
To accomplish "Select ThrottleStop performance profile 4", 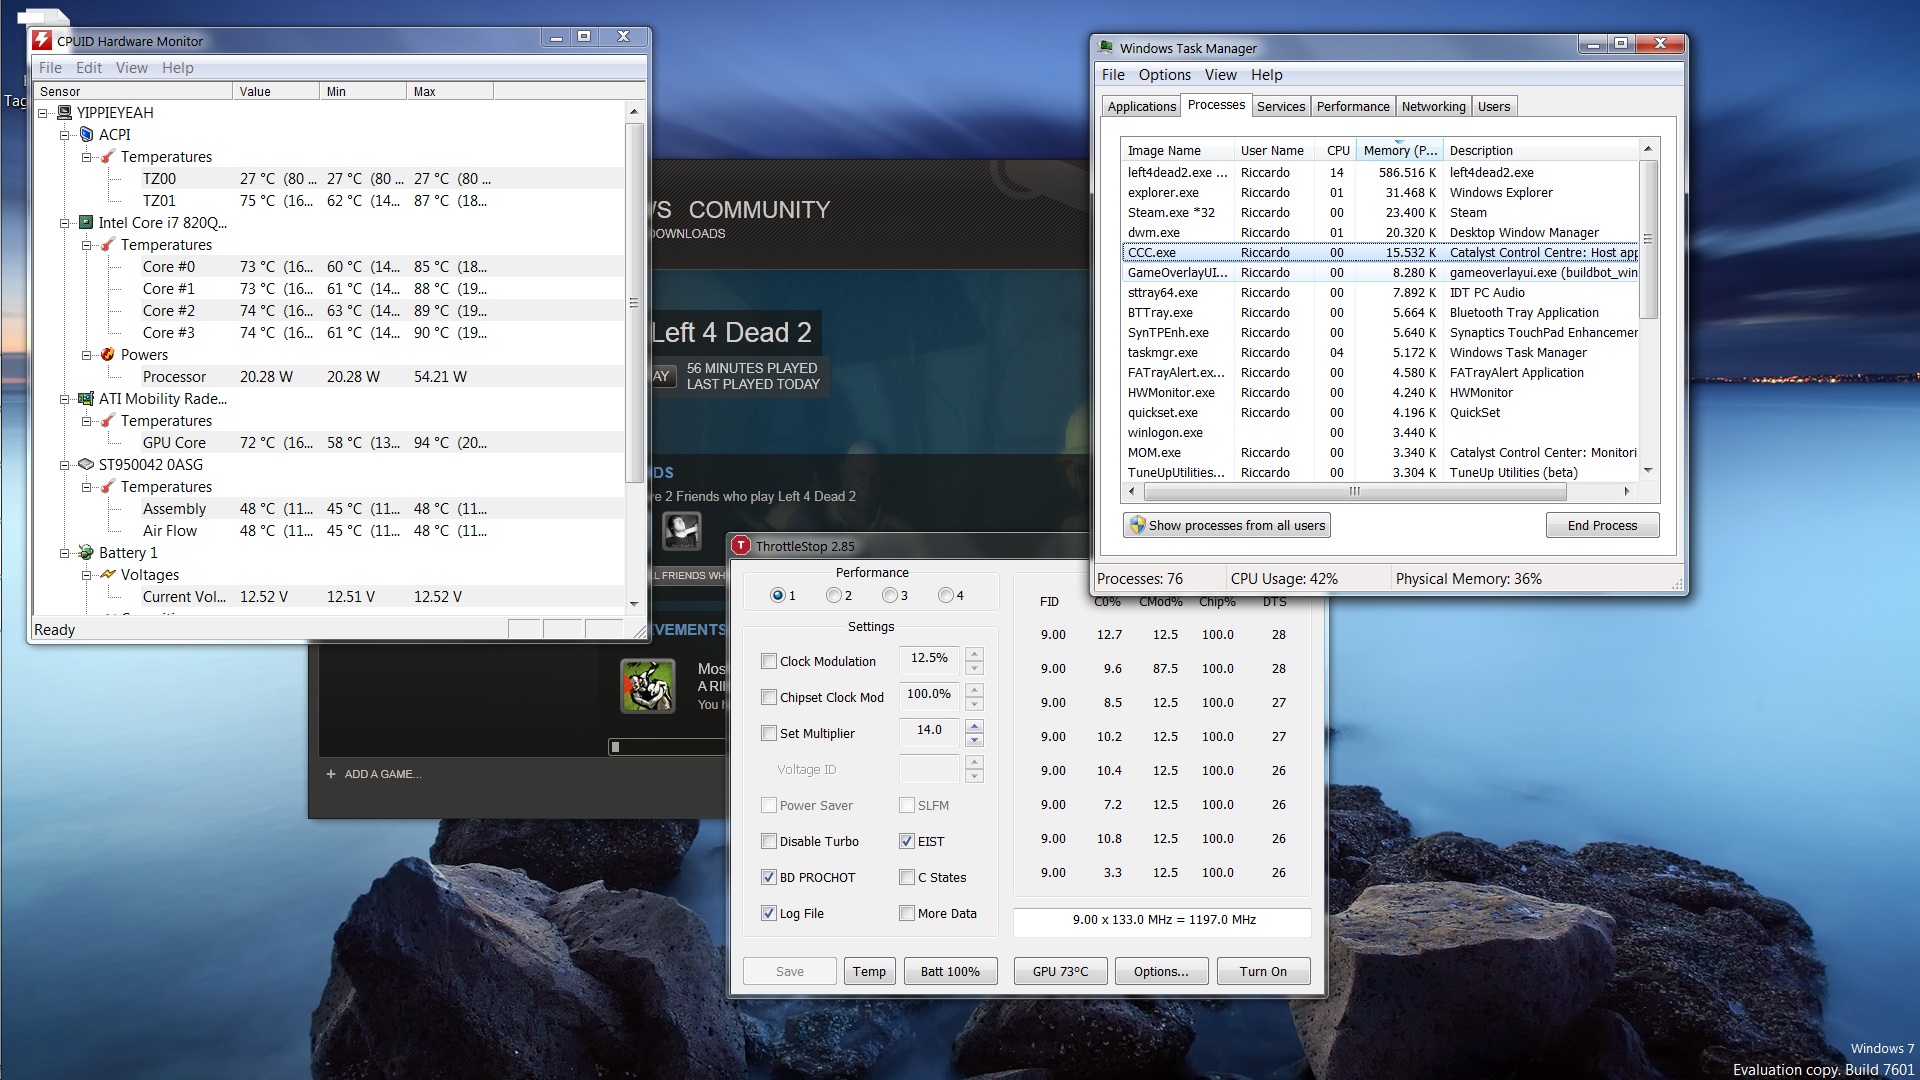I will (946, 595).
